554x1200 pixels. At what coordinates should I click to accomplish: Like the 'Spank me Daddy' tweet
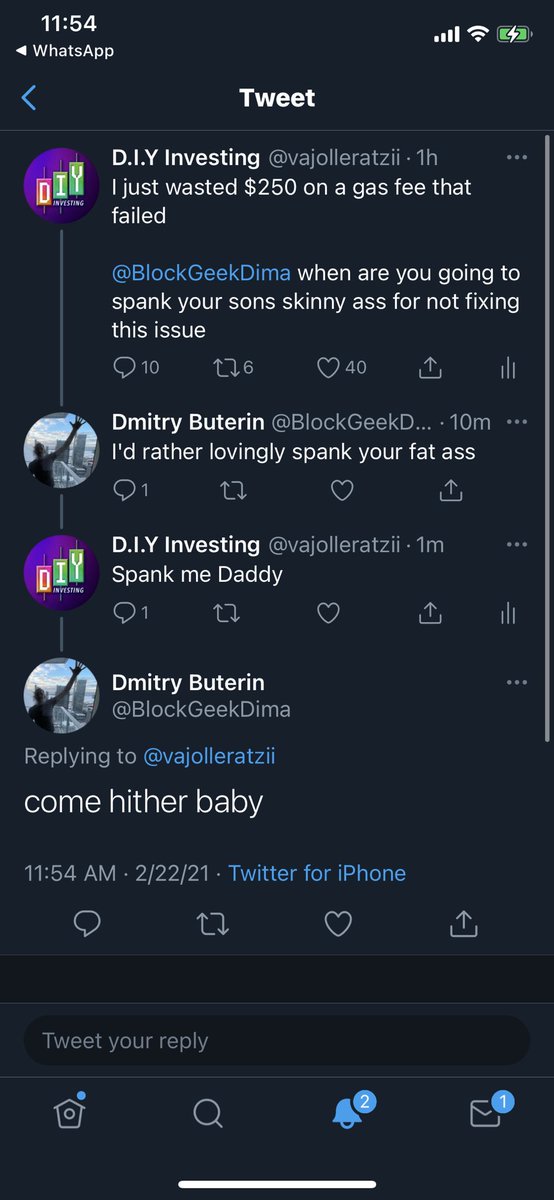328,612
